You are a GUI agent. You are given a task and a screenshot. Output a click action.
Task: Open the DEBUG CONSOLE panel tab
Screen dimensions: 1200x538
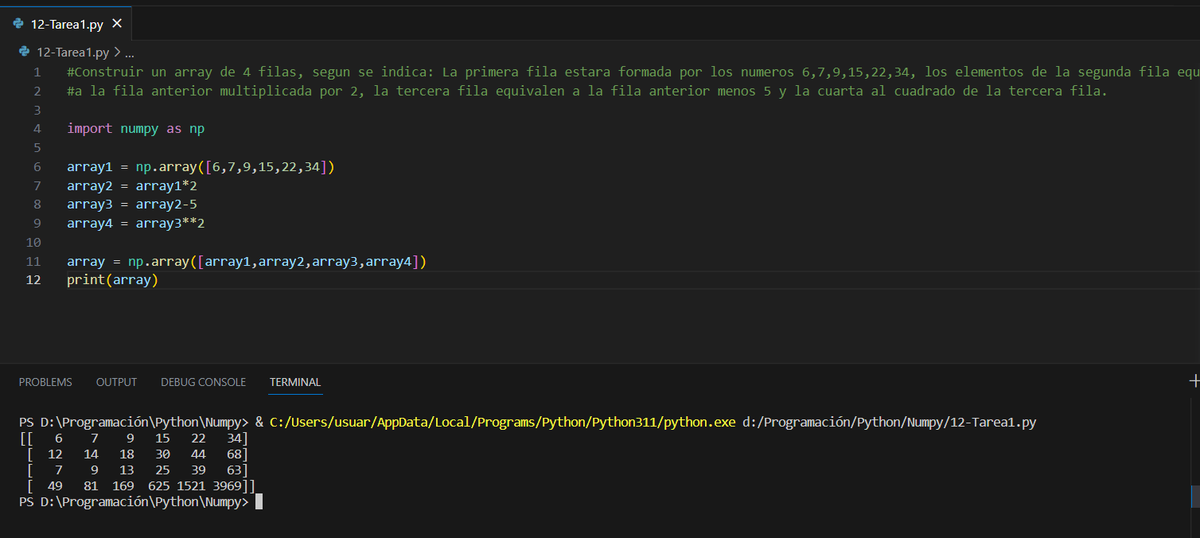click(x=203, y=382)
